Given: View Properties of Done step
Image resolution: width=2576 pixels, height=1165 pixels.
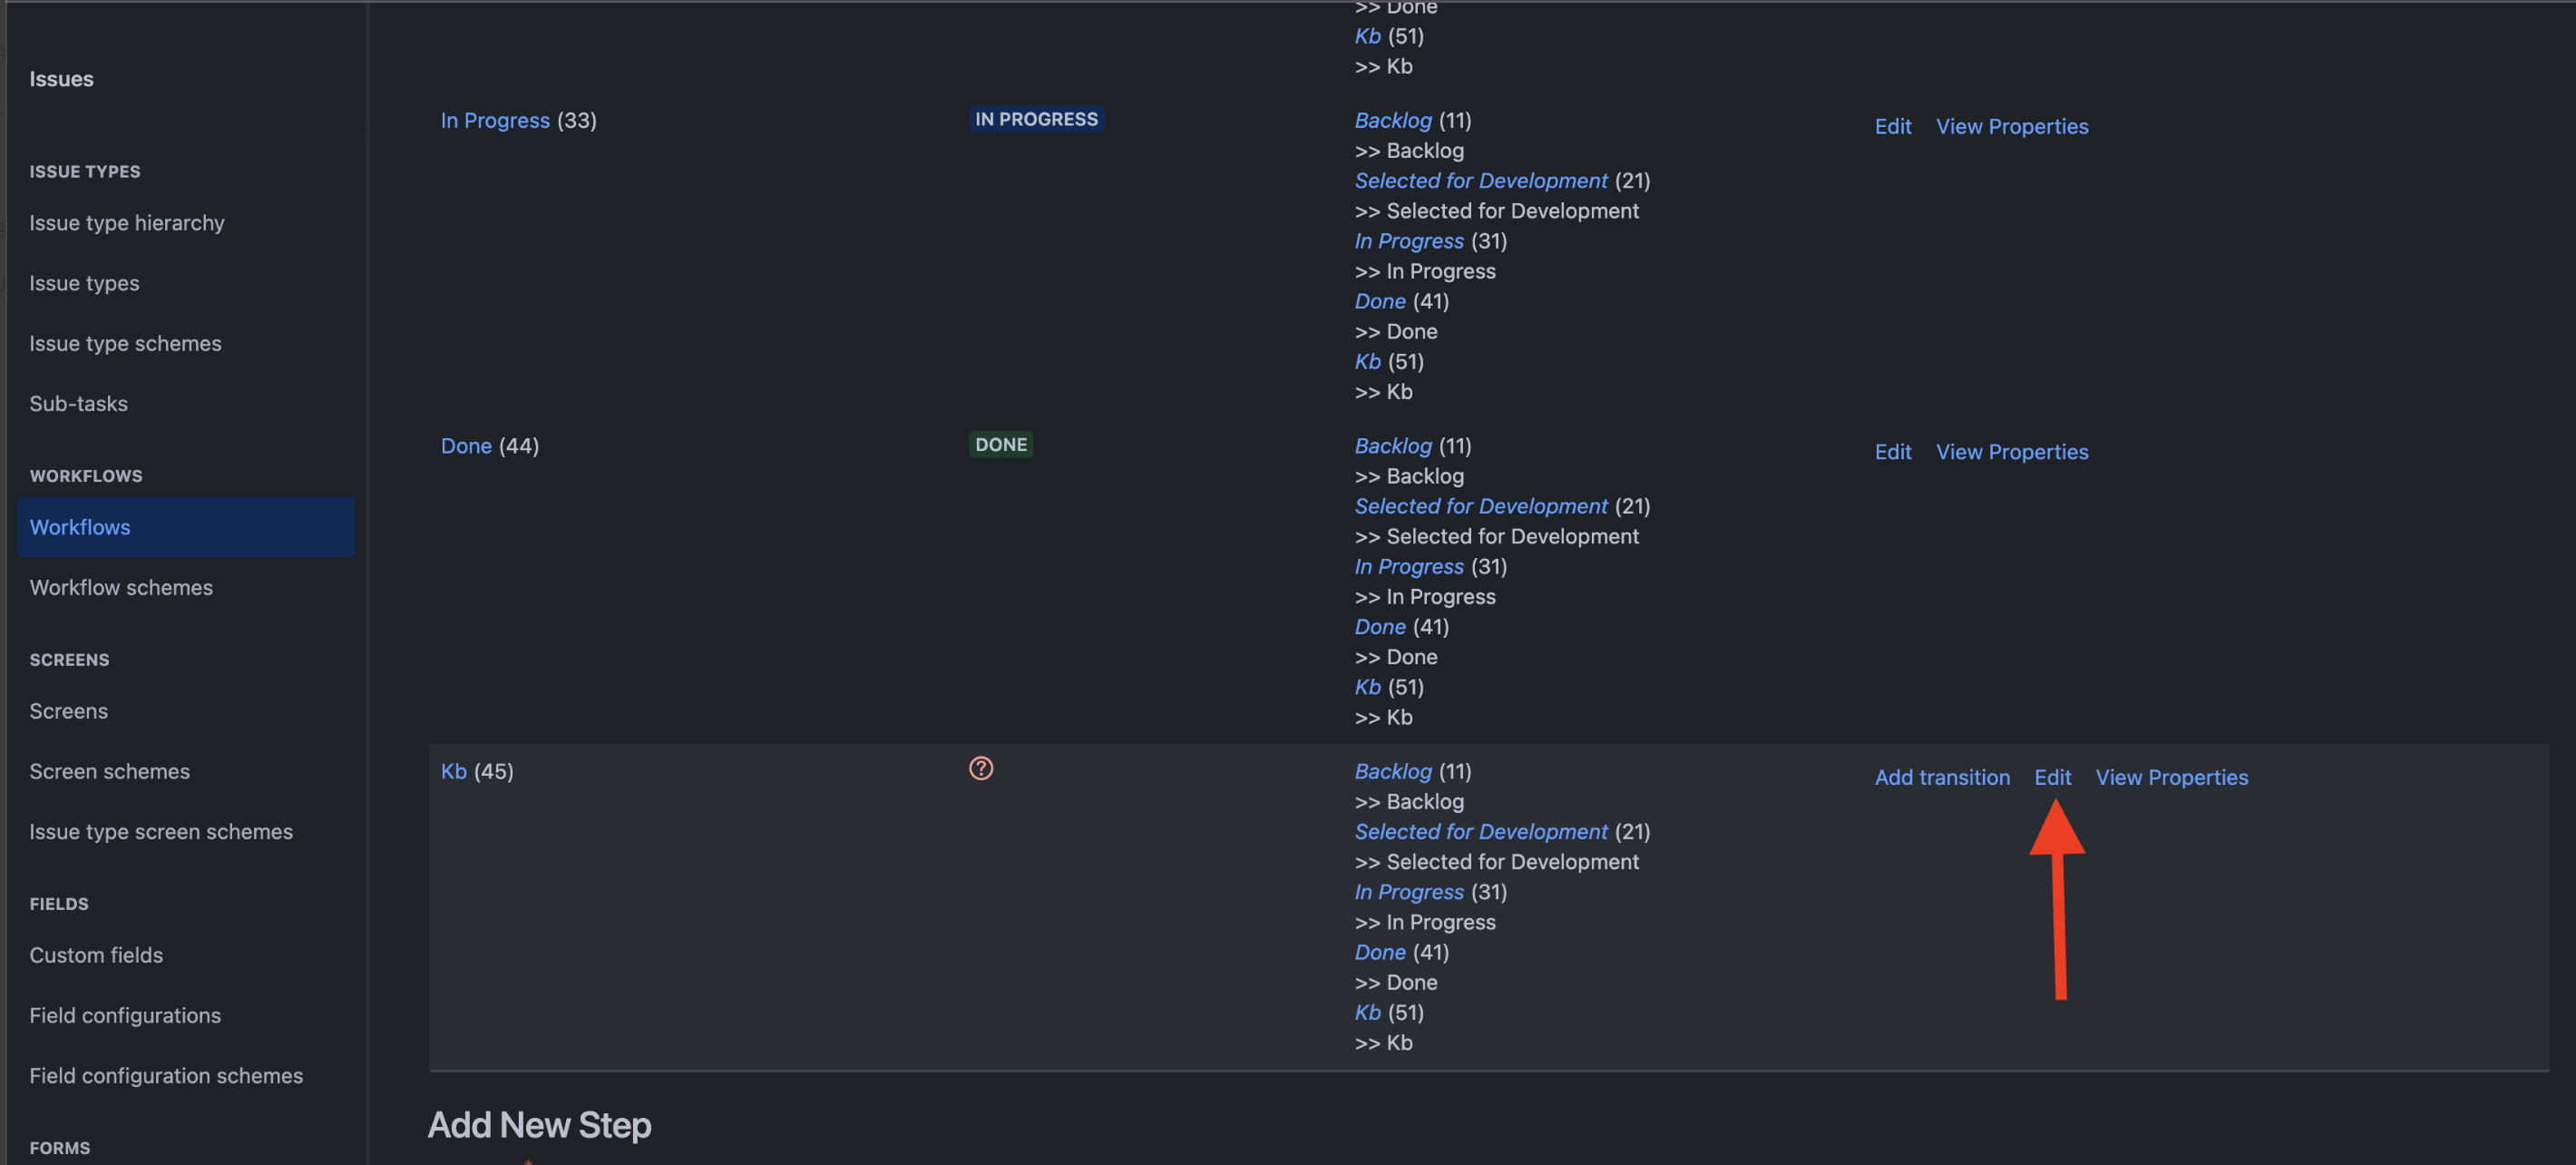Looking at the screenshot, I should click(x=2011, y=452).
